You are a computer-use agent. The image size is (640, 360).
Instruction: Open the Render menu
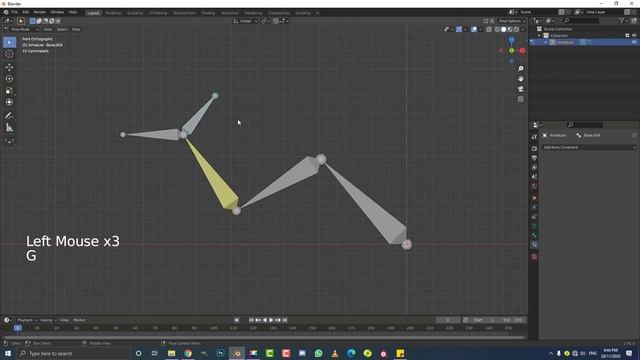[x=40, y=12]
